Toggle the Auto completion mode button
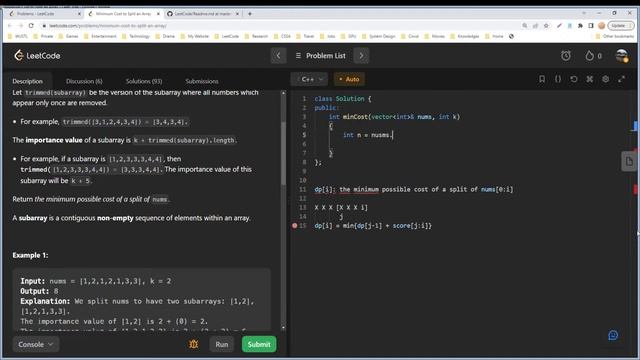This screenshot has height=360, width=640. tap(349, 79)
